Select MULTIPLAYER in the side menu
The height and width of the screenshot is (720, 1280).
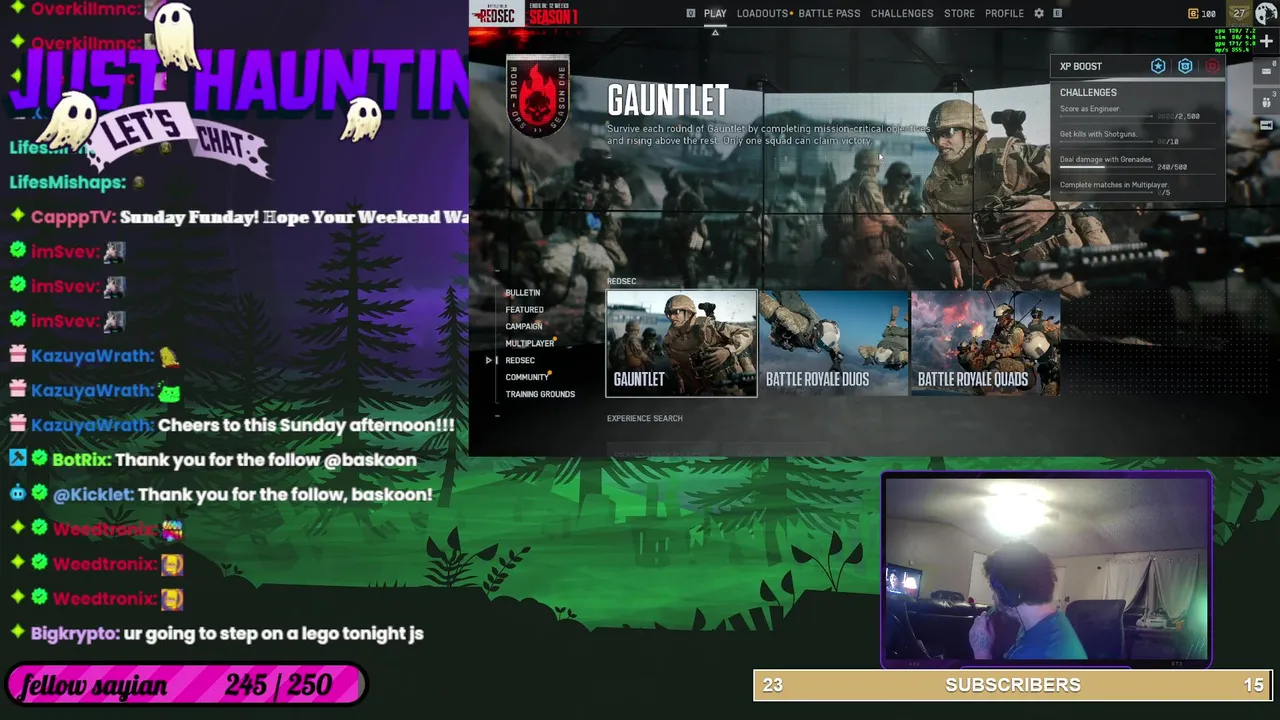click(529, 343)
